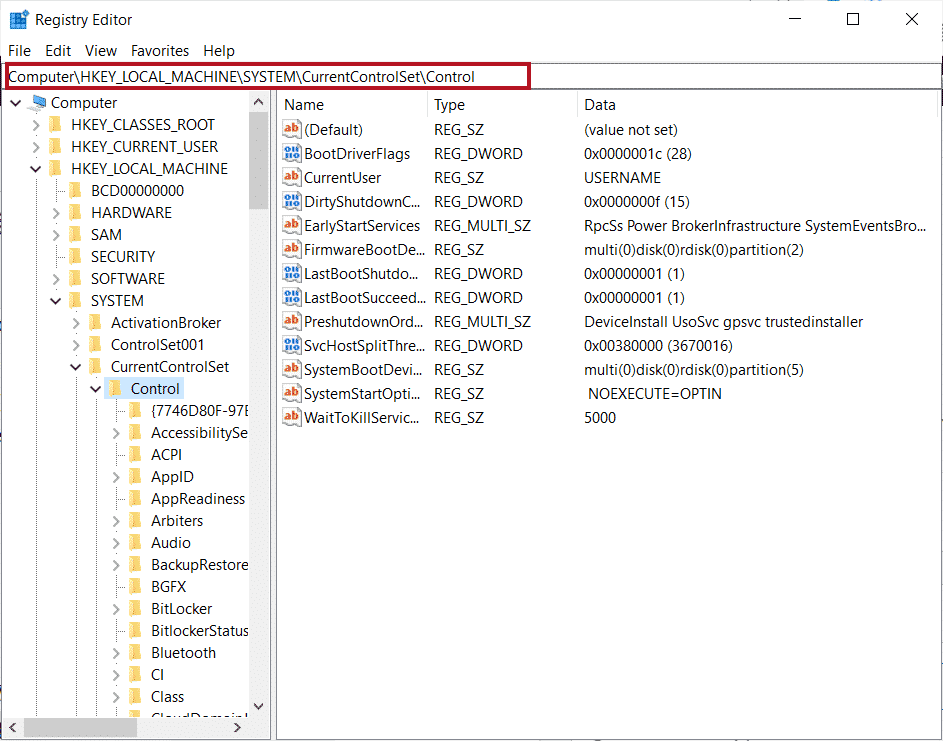Click the HKEY_CLASSES_ROOT folder icon
943x741 pixels.
point(55,125)
